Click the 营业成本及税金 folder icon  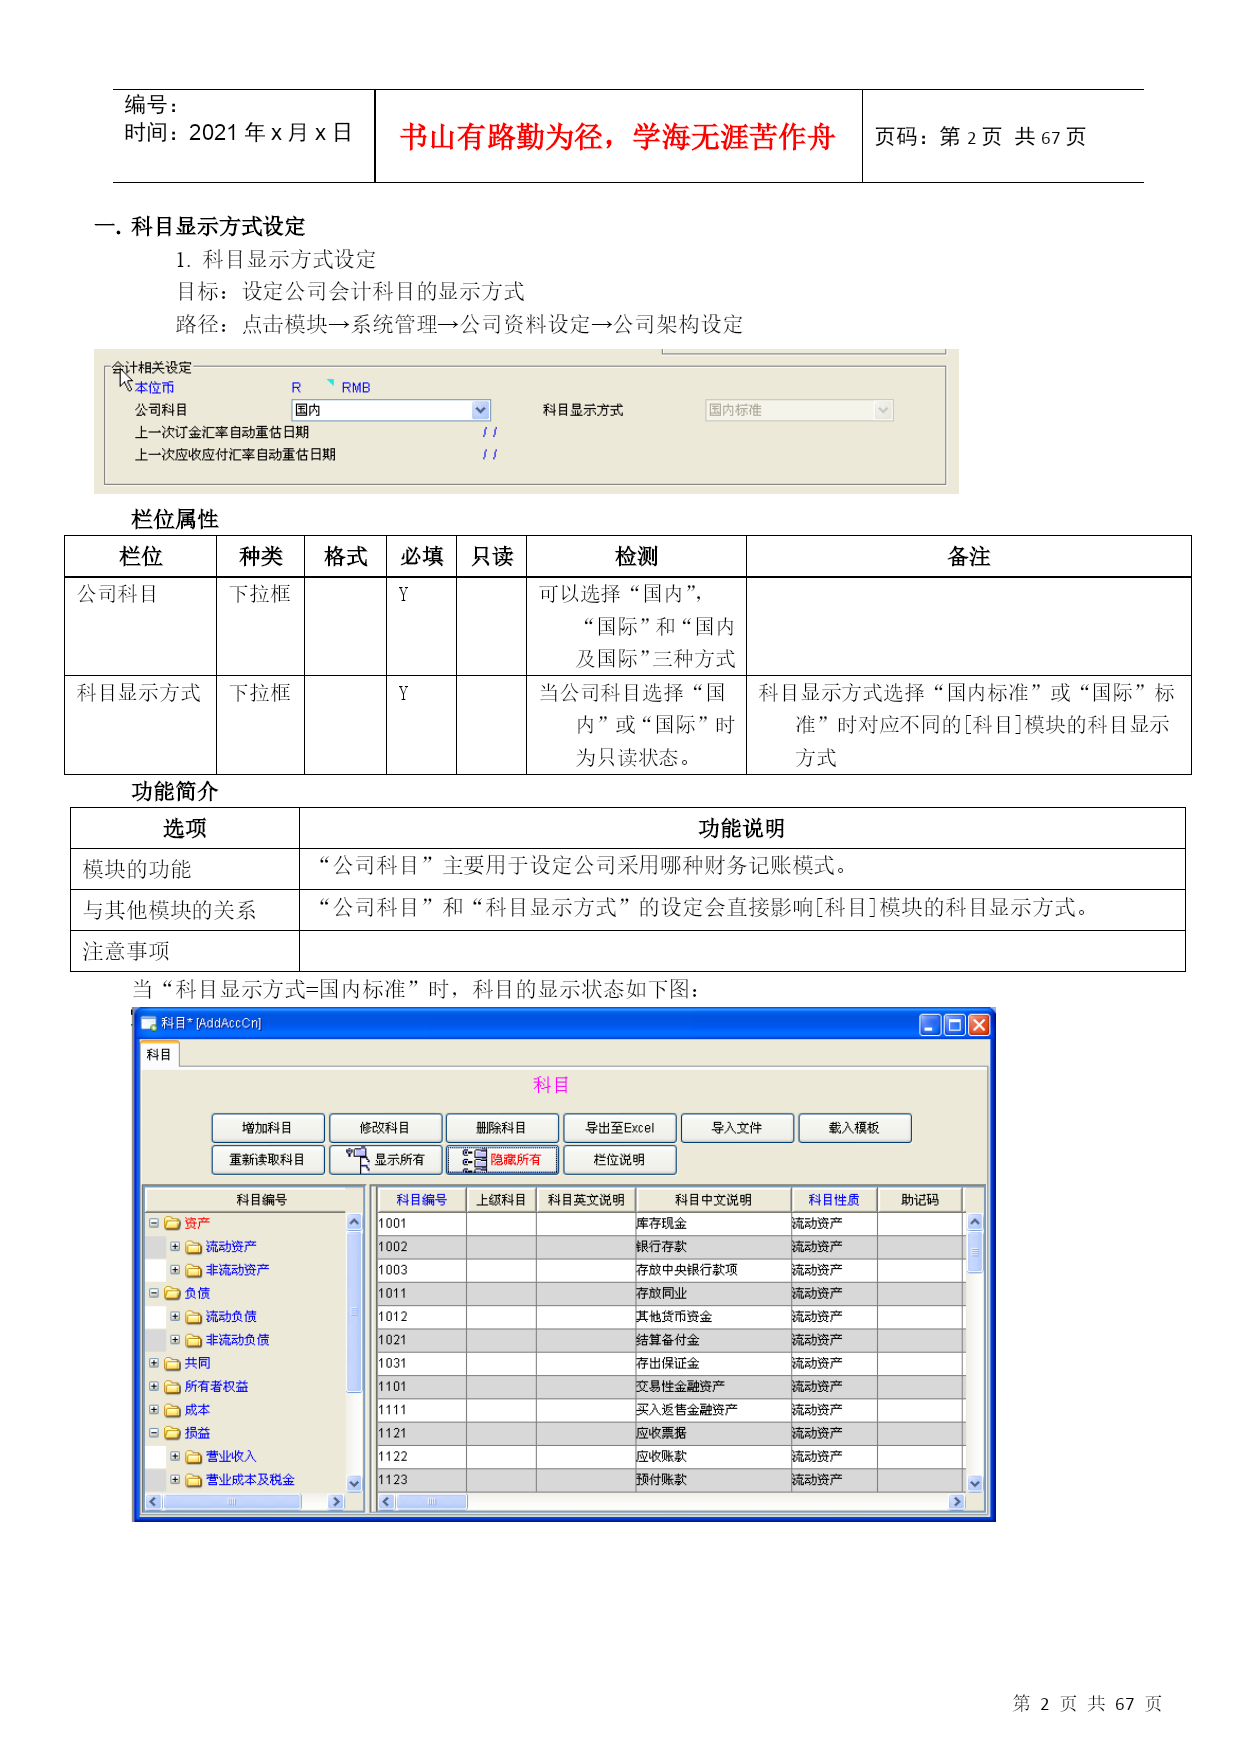(194, 1480)
